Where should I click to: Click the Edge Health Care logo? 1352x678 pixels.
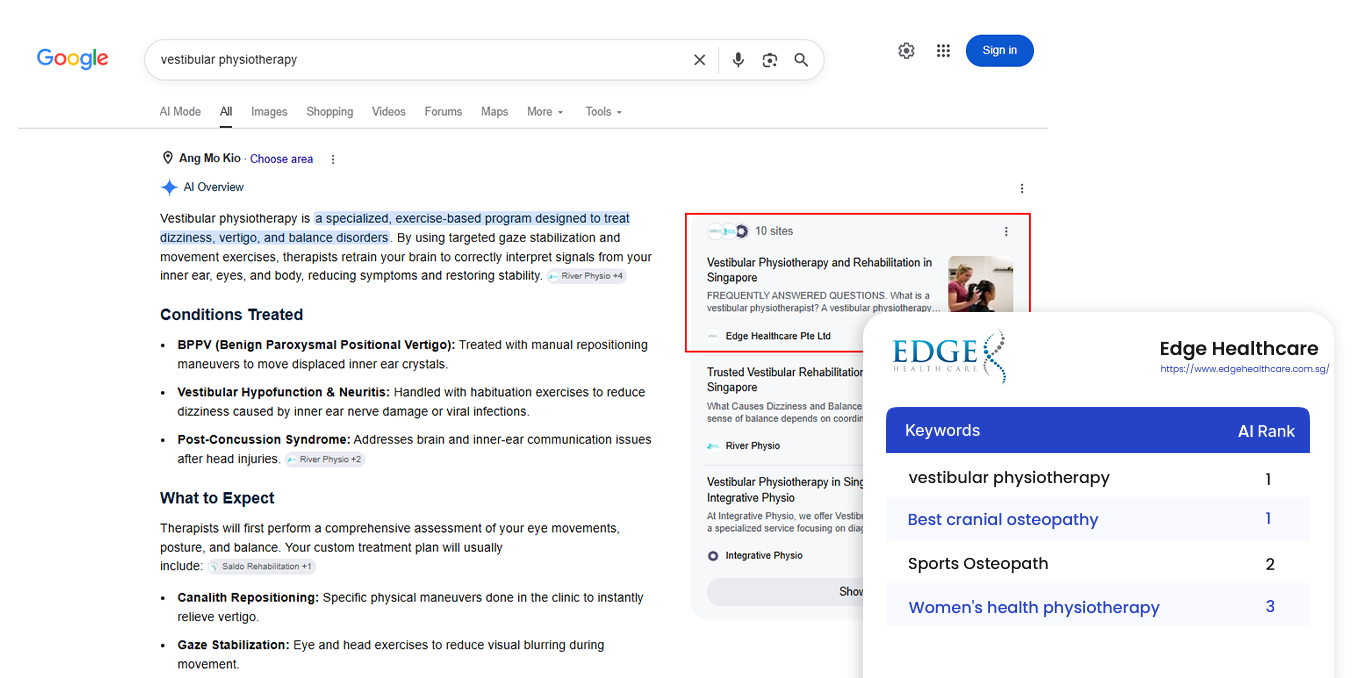(949, 356)
